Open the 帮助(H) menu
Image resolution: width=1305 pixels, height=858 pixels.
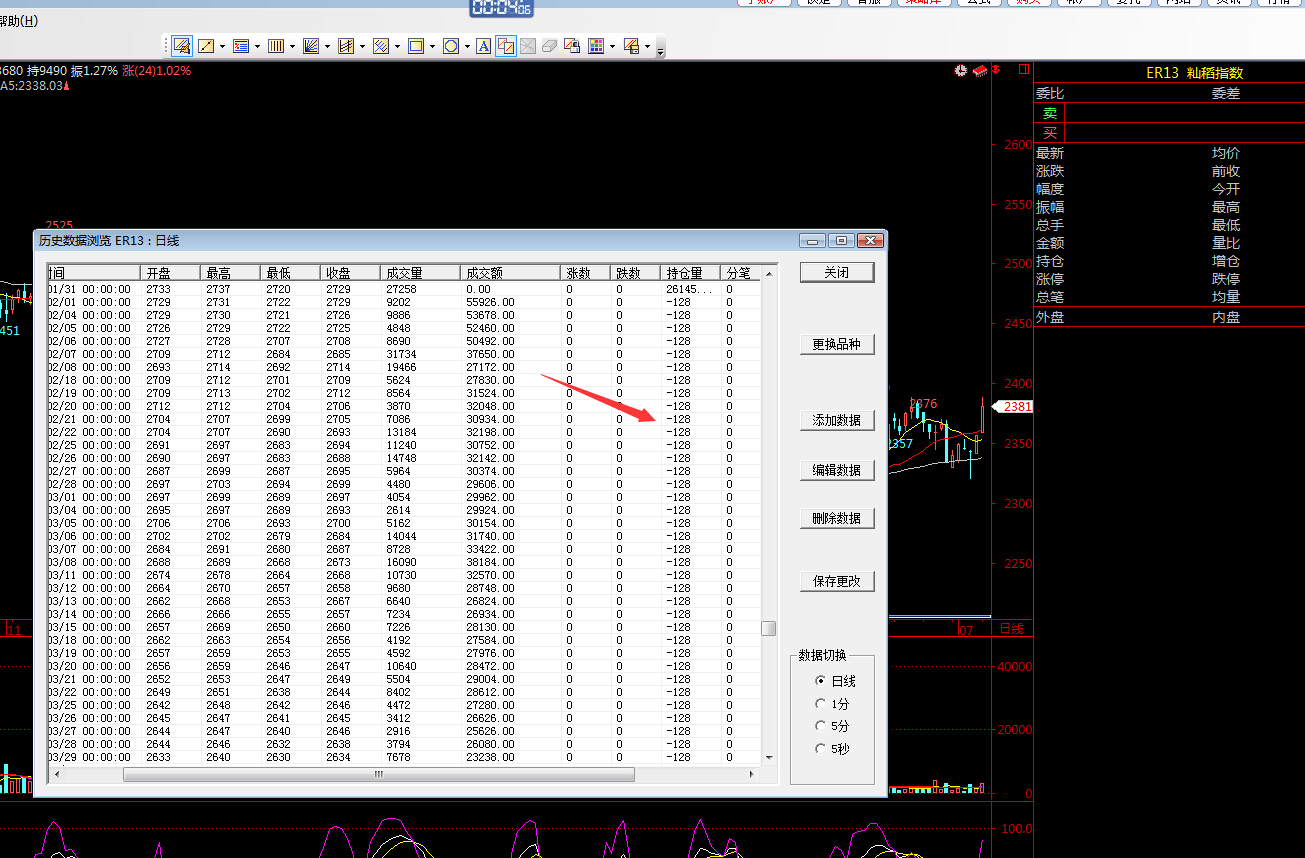pos(18,21)
